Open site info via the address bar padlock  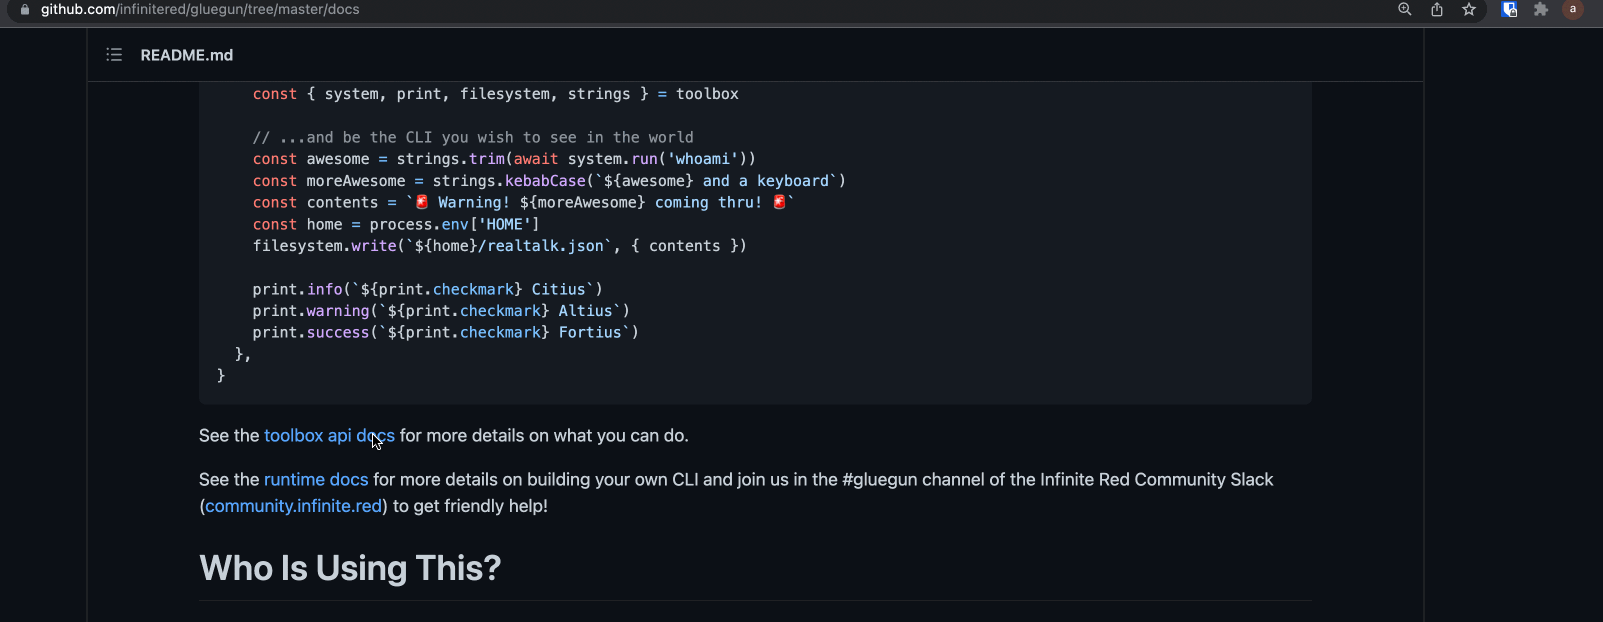click(26, 9)
